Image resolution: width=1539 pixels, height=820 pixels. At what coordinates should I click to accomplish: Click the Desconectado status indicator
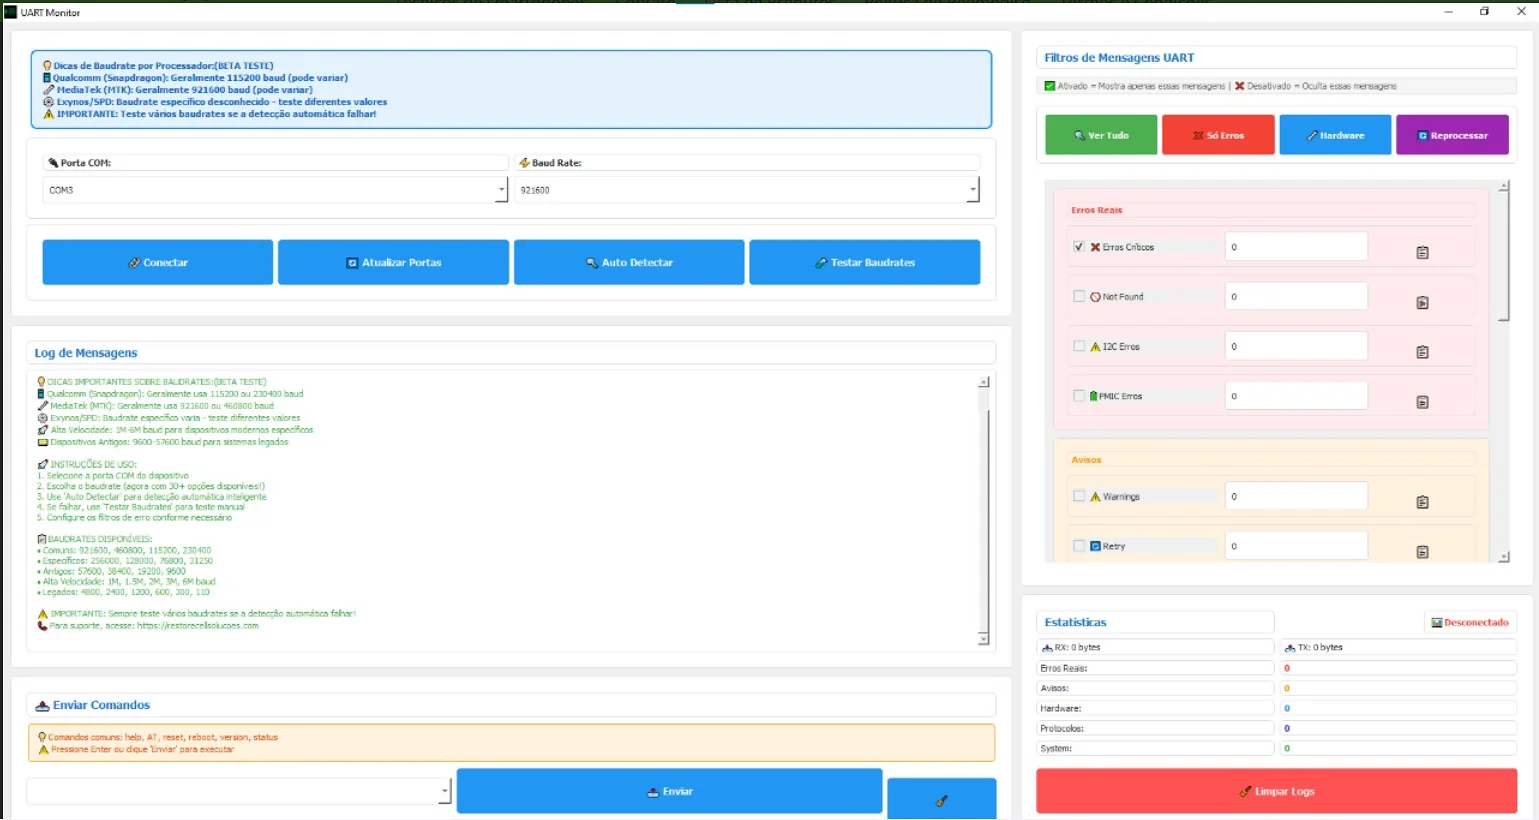point(1469,623)
